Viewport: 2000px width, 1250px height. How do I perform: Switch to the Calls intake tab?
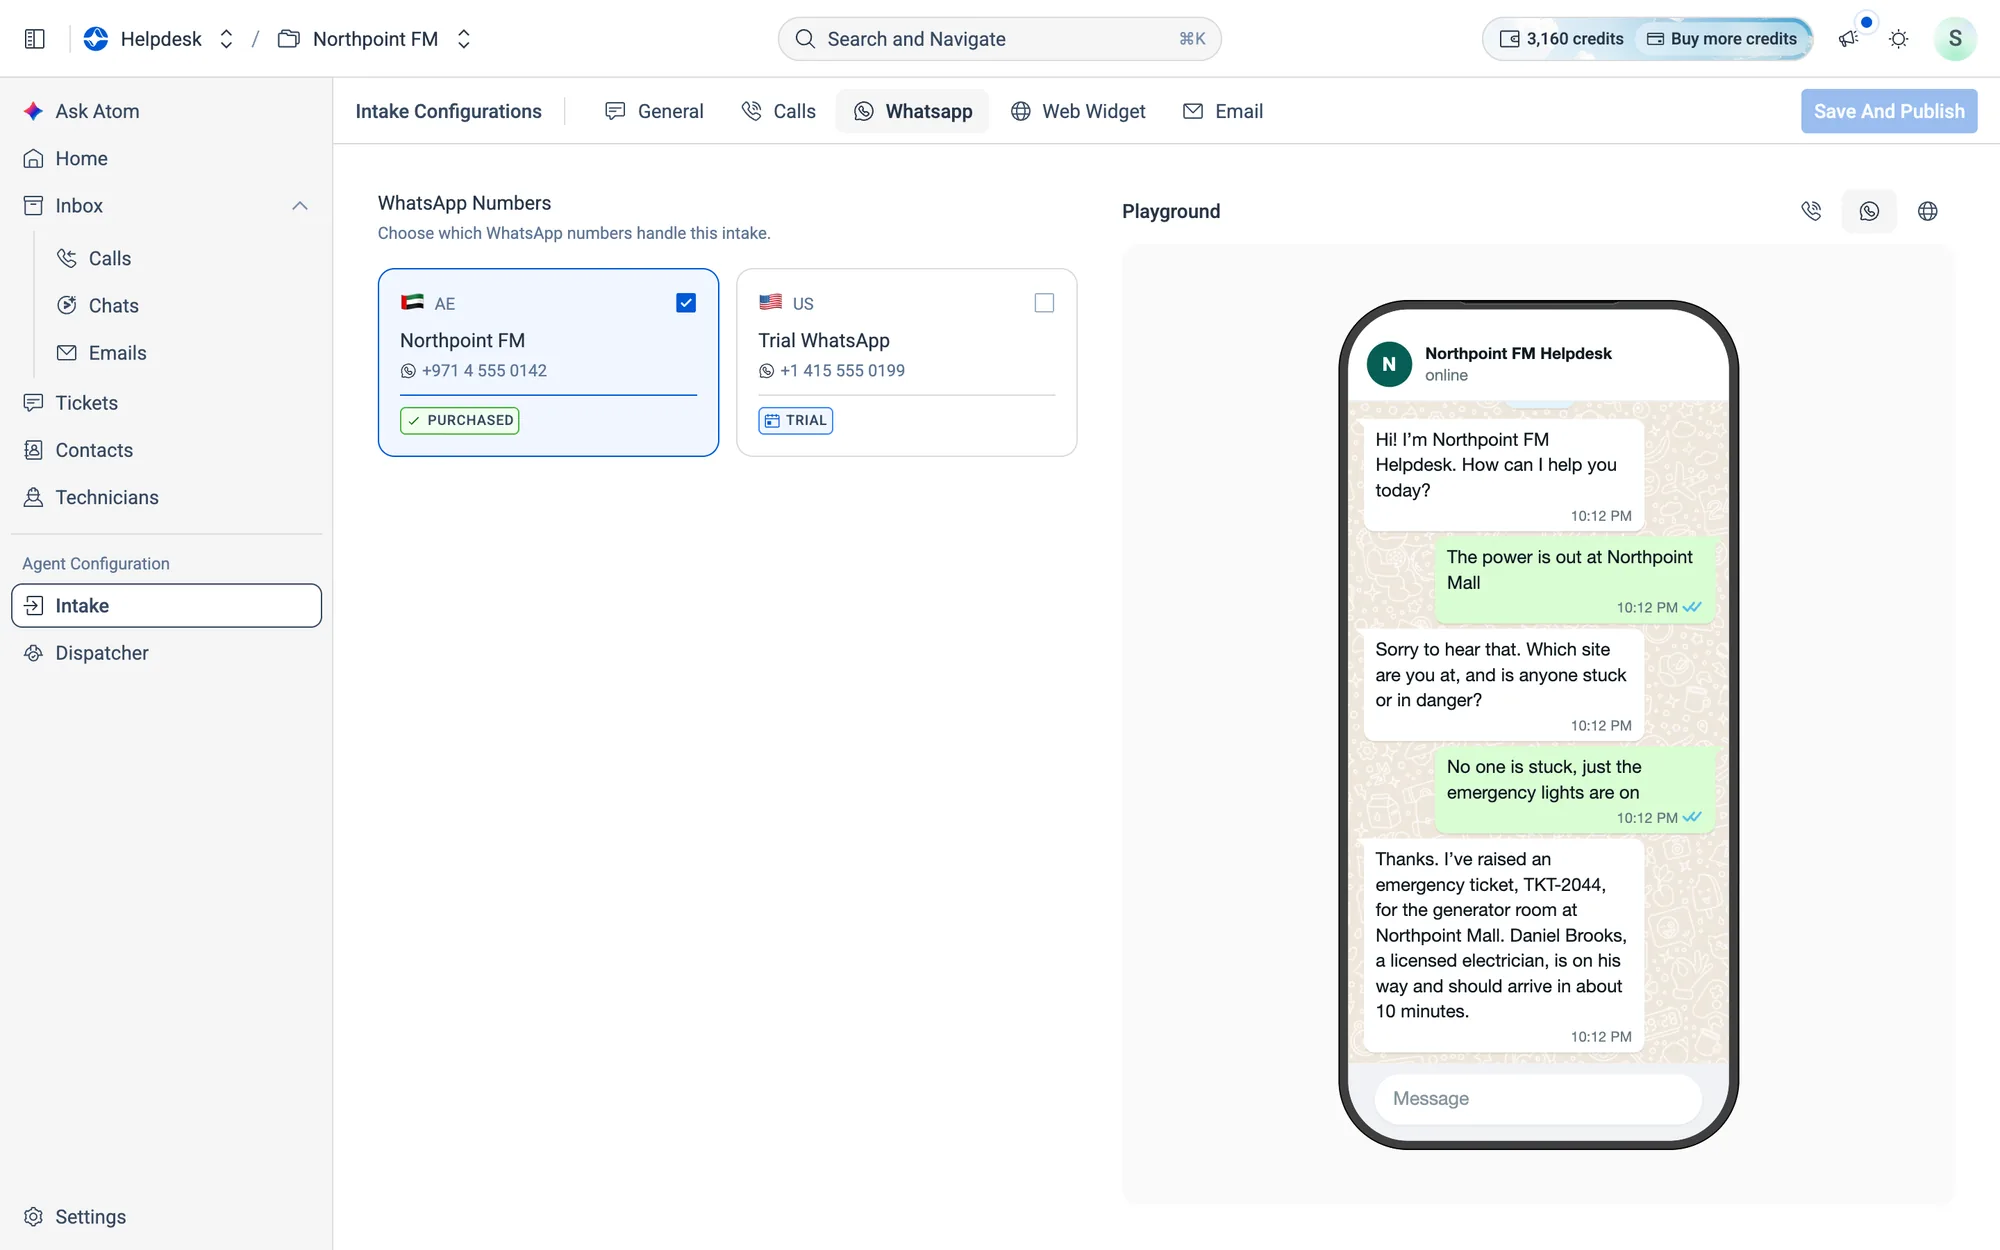tap(779, 111)
